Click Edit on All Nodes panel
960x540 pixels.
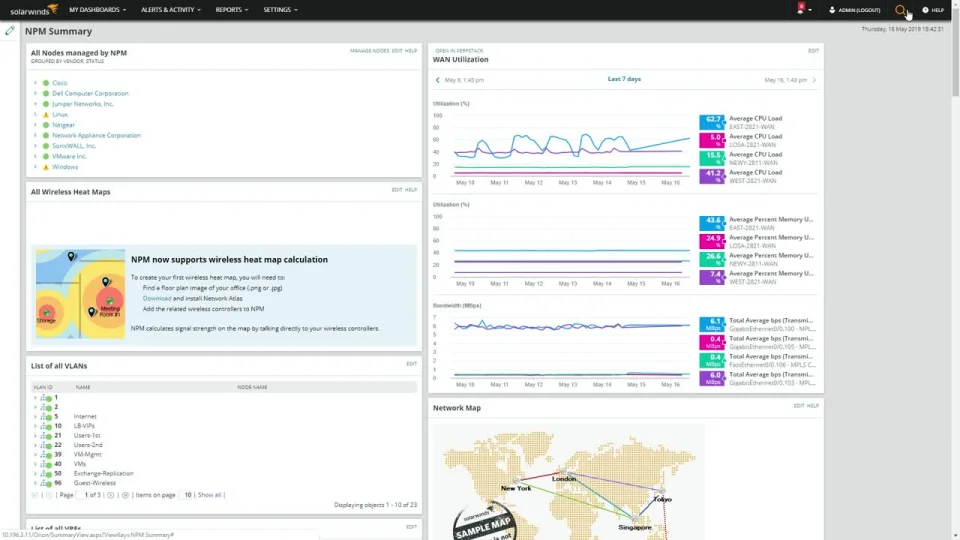pos(397,51)
